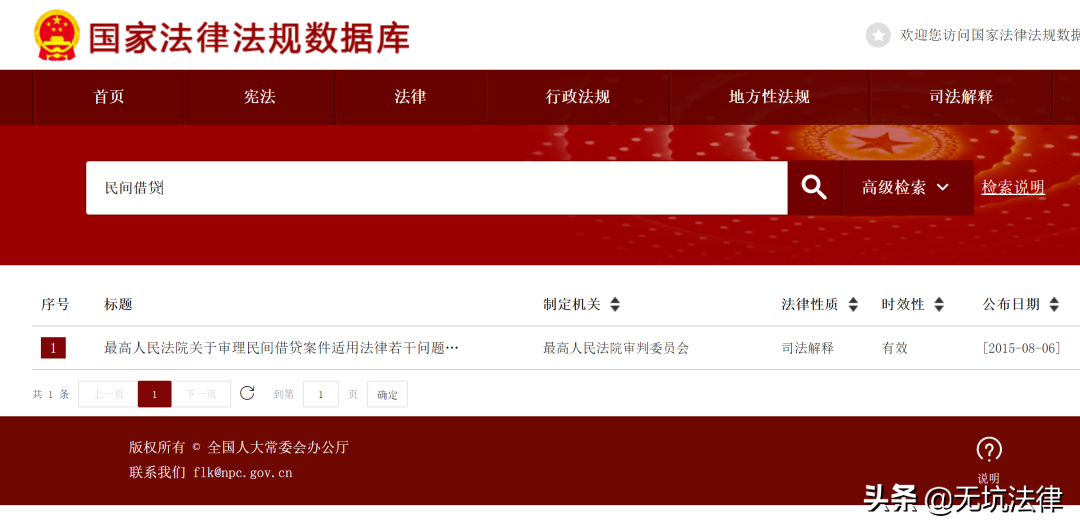Screen dimensions: 1080x530
Task: Click the 标题 column header
Action: pos(118,304)
